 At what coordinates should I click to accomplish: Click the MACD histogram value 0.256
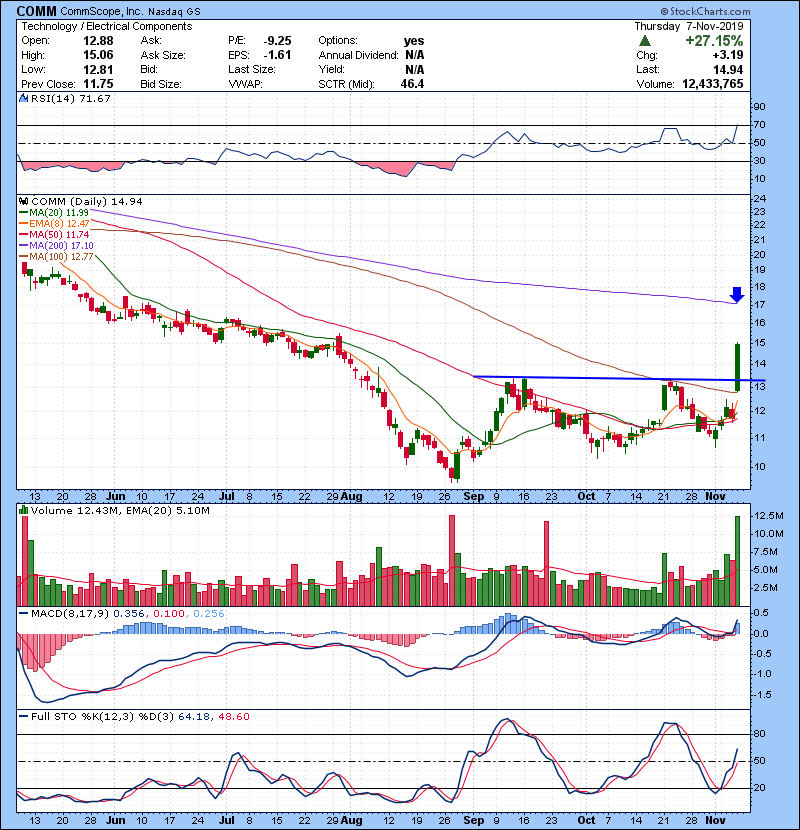tap(209, 614)
